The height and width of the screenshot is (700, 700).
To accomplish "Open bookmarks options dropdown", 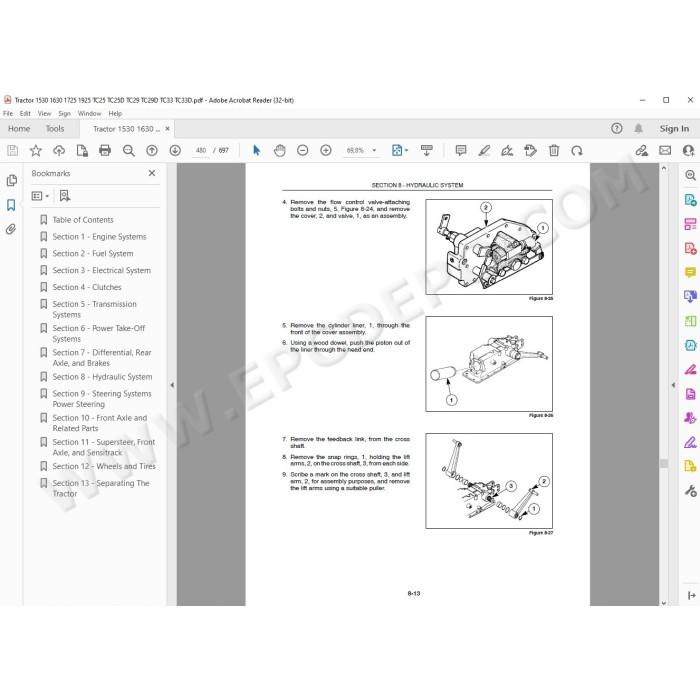I will pyautogui.click(x=40, y=196).
